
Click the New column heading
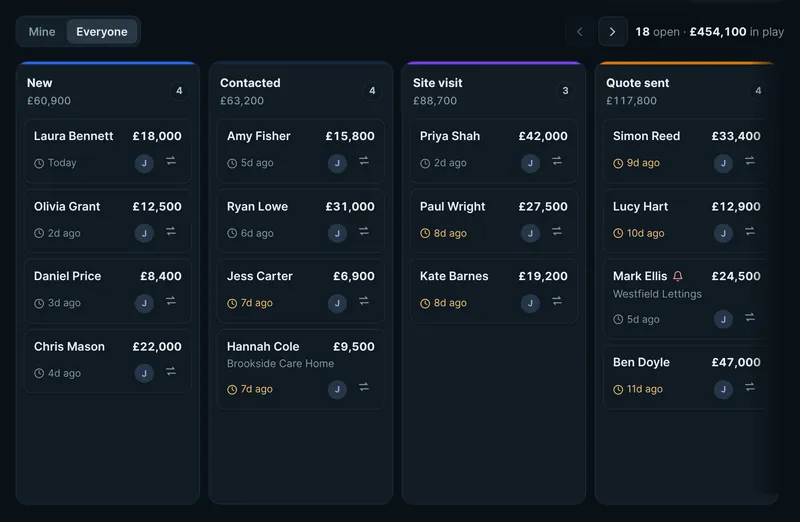[x=39, y=83]
